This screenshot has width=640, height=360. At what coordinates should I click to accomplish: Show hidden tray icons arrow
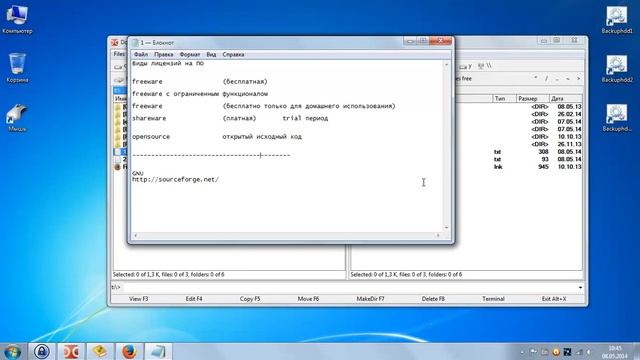pyautogui.click(x=522, y=352)
